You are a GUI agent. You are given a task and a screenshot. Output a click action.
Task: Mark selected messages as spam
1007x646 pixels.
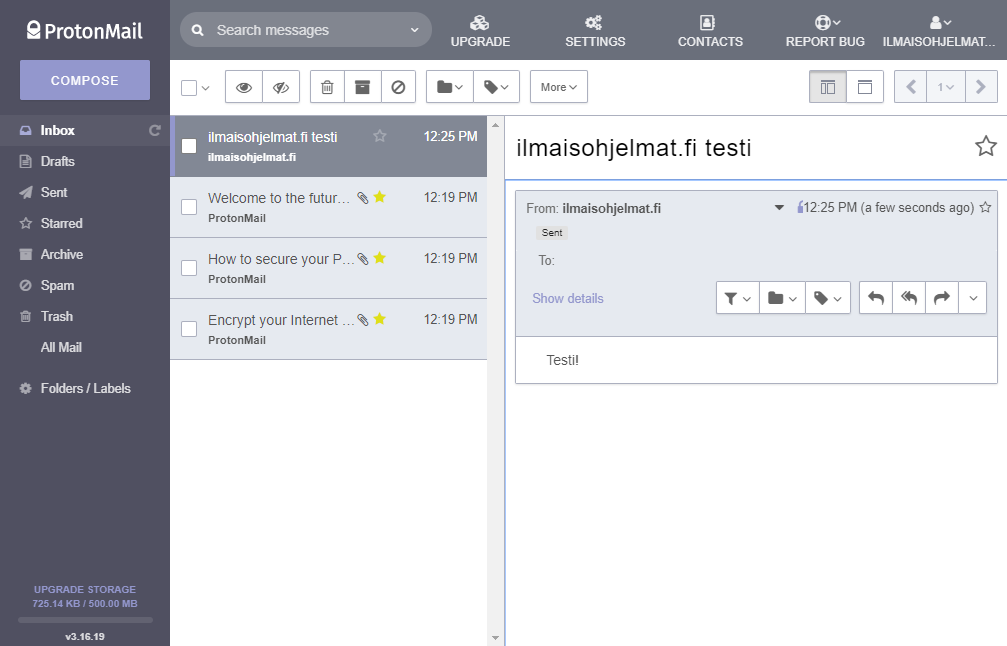tap(398, 87)
